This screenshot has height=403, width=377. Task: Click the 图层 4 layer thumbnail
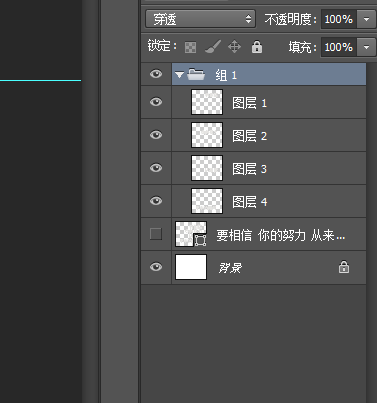coord(207,201)
